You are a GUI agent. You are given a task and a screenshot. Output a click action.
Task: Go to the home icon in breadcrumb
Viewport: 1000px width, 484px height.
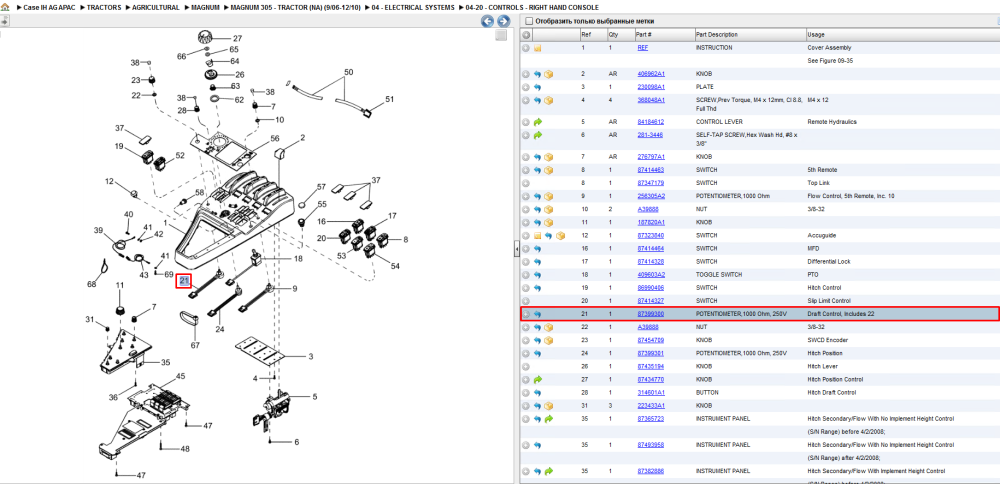pos(5,7)
